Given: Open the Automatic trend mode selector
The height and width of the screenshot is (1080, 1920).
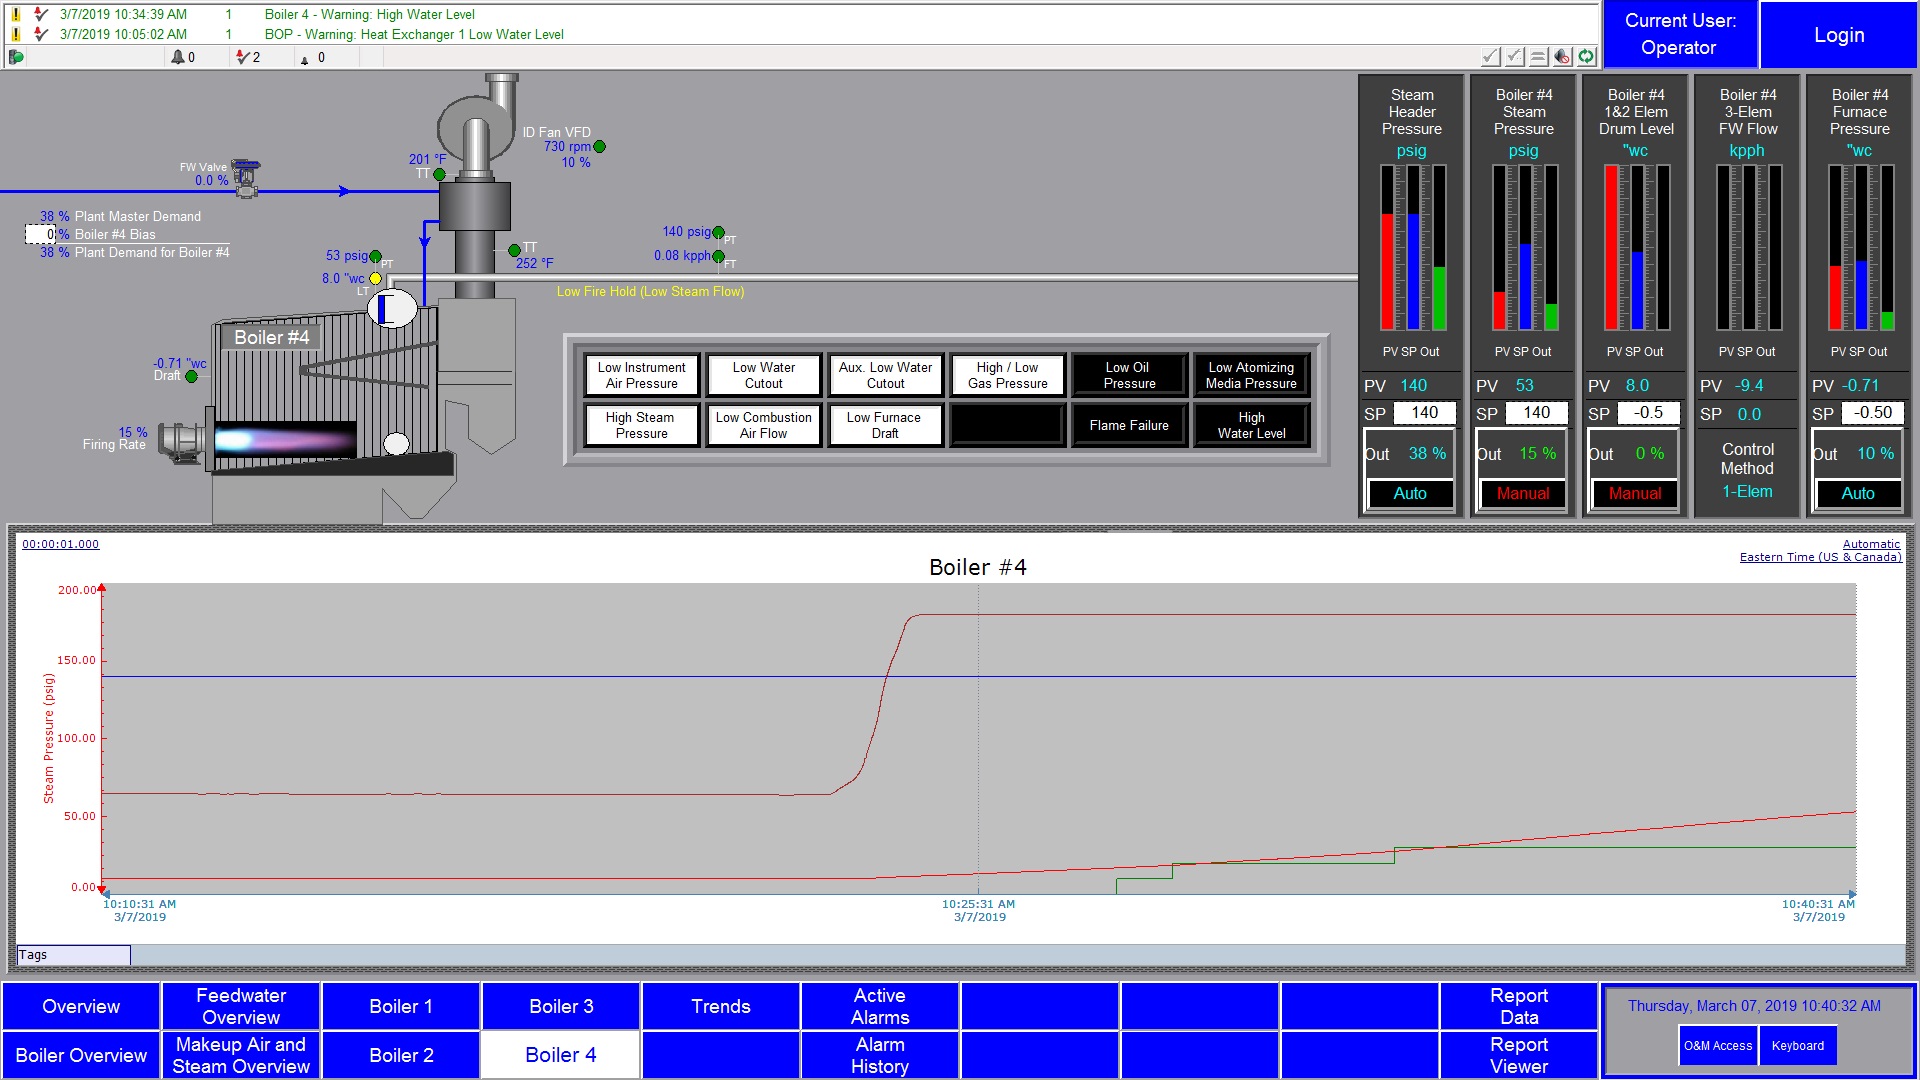Looking at the screenshot, I should tap(1871, 544).
